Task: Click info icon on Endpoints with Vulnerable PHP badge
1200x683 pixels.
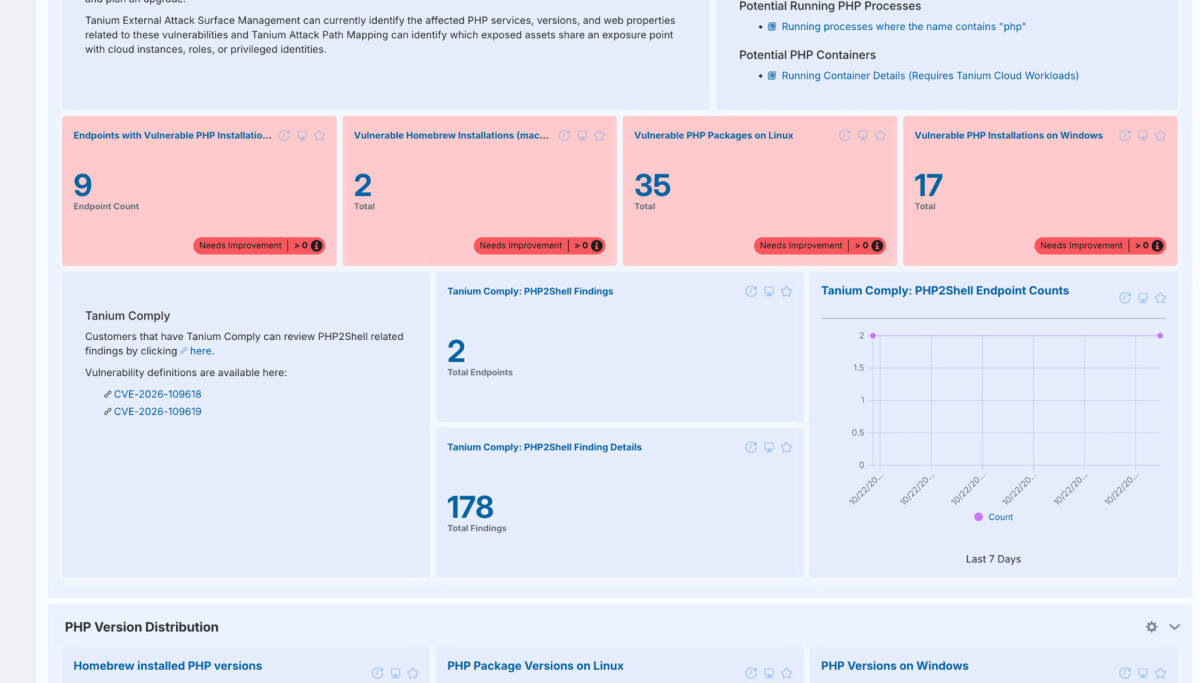Action: pyautogui.click(x=317, y=246)
